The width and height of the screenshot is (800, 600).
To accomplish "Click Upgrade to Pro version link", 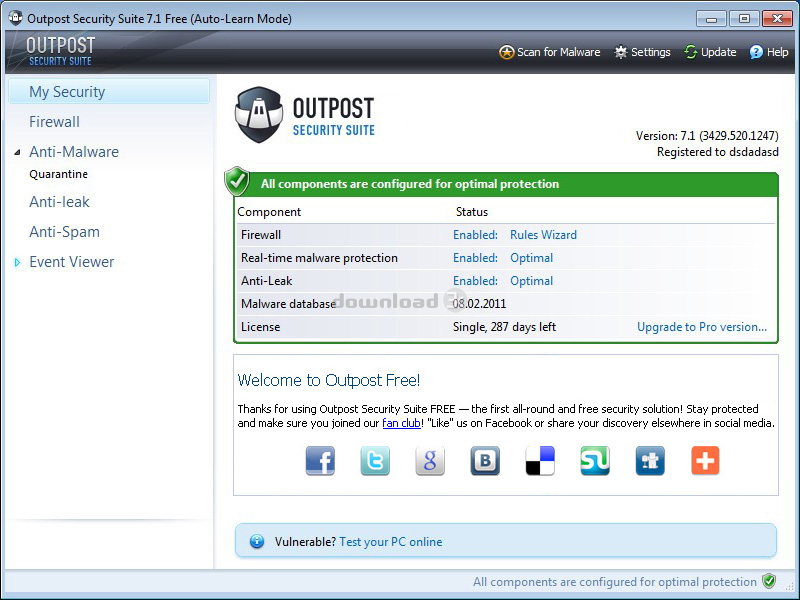I will (x=702, y=327).
